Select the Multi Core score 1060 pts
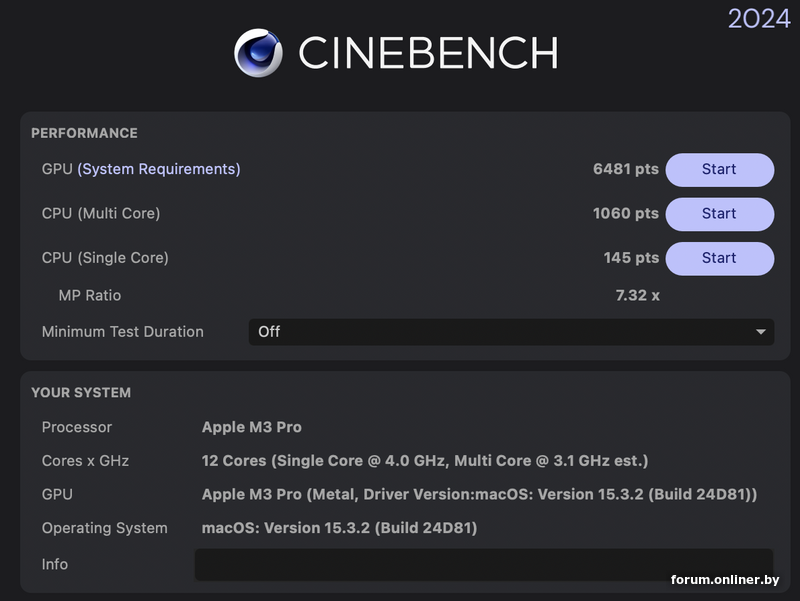Viewport: 800px width, 601px height. (625, 214)
